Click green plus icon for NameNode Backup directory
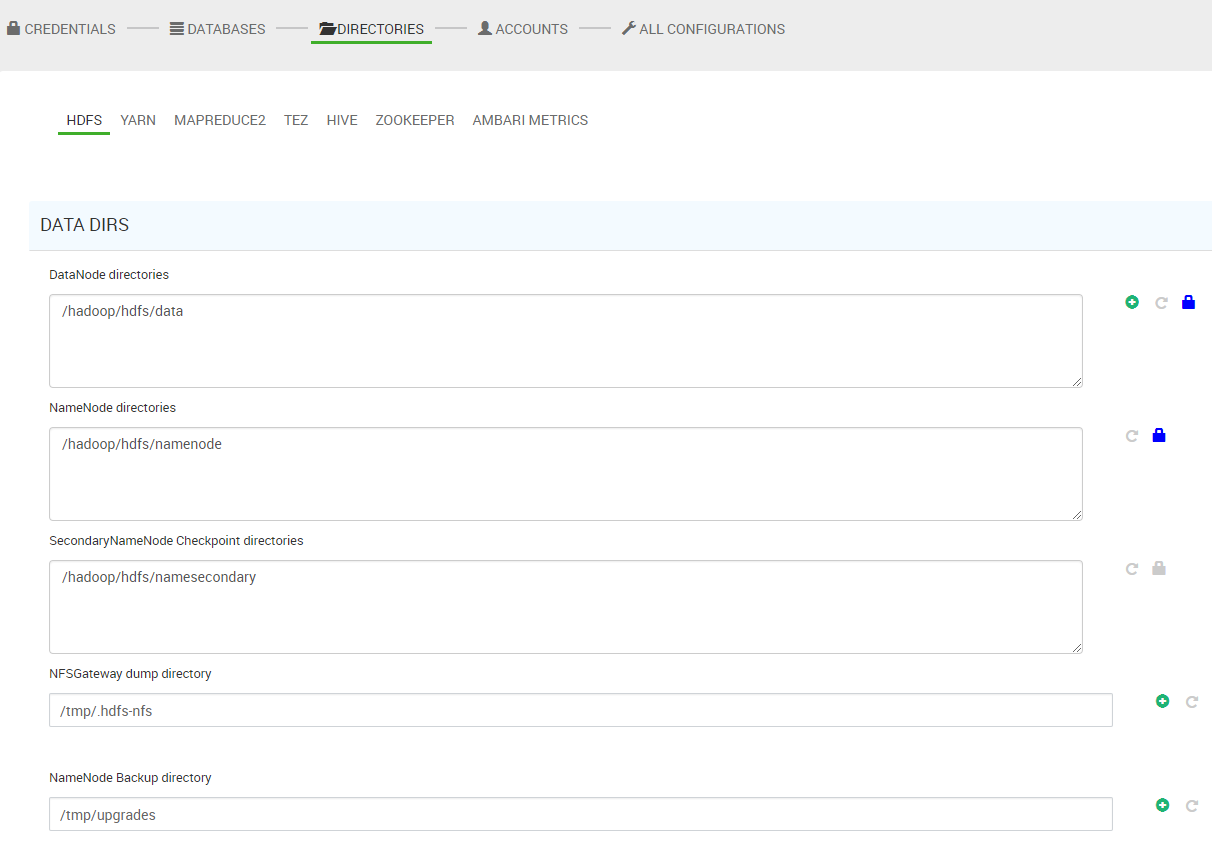This screenshot has width=1212, height=855. 1162,805
